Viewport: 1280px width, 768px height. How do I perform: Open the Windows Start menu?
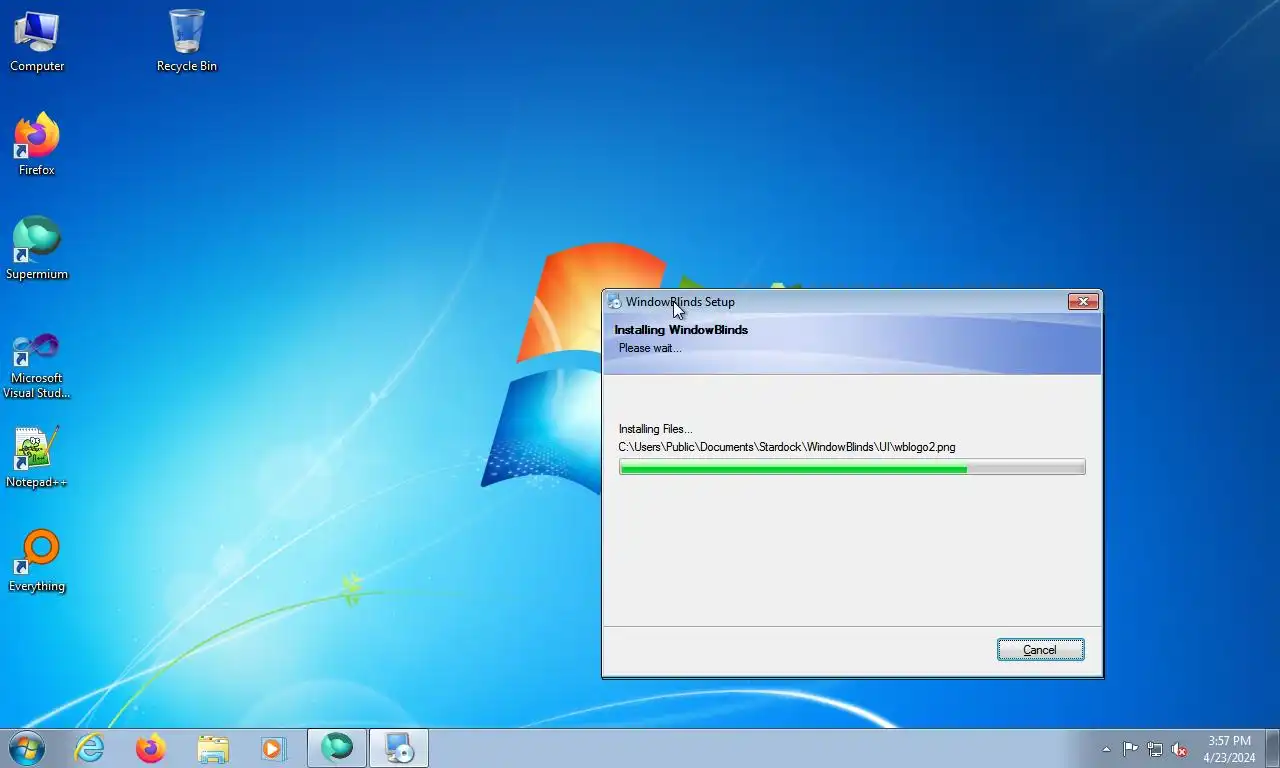click(27, 748)
